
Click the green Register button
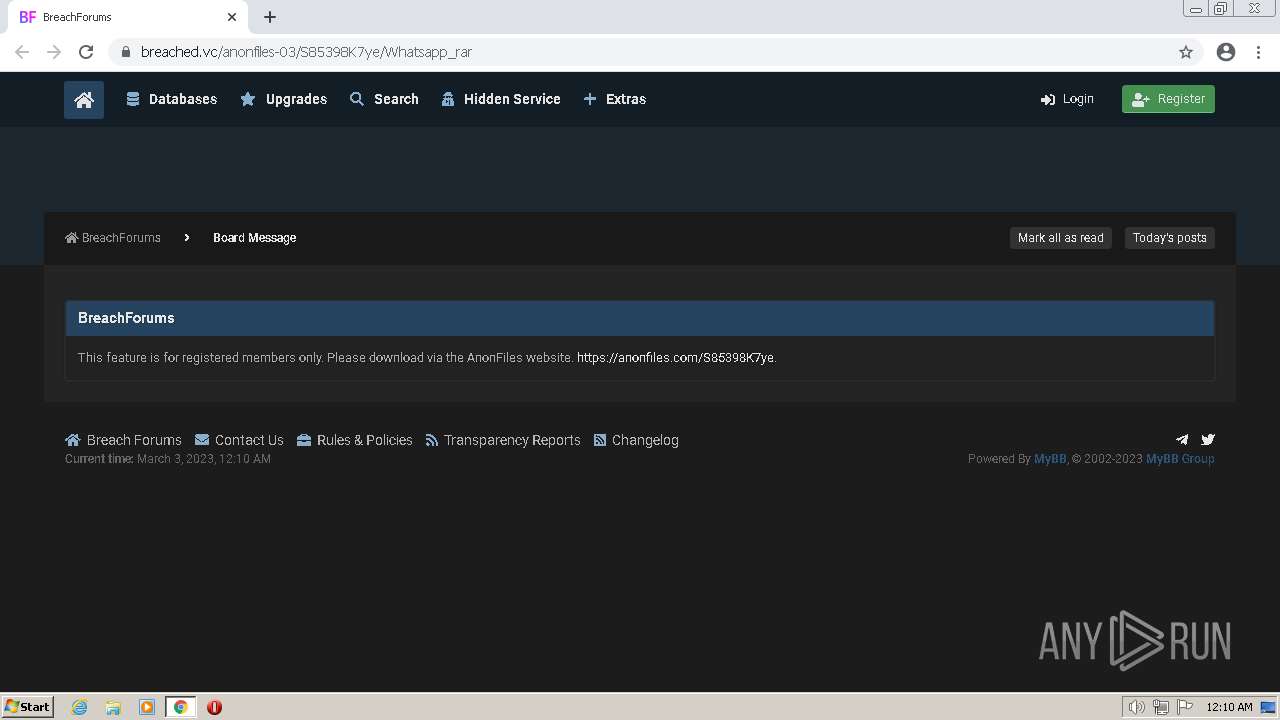[x=1168, y=99]
